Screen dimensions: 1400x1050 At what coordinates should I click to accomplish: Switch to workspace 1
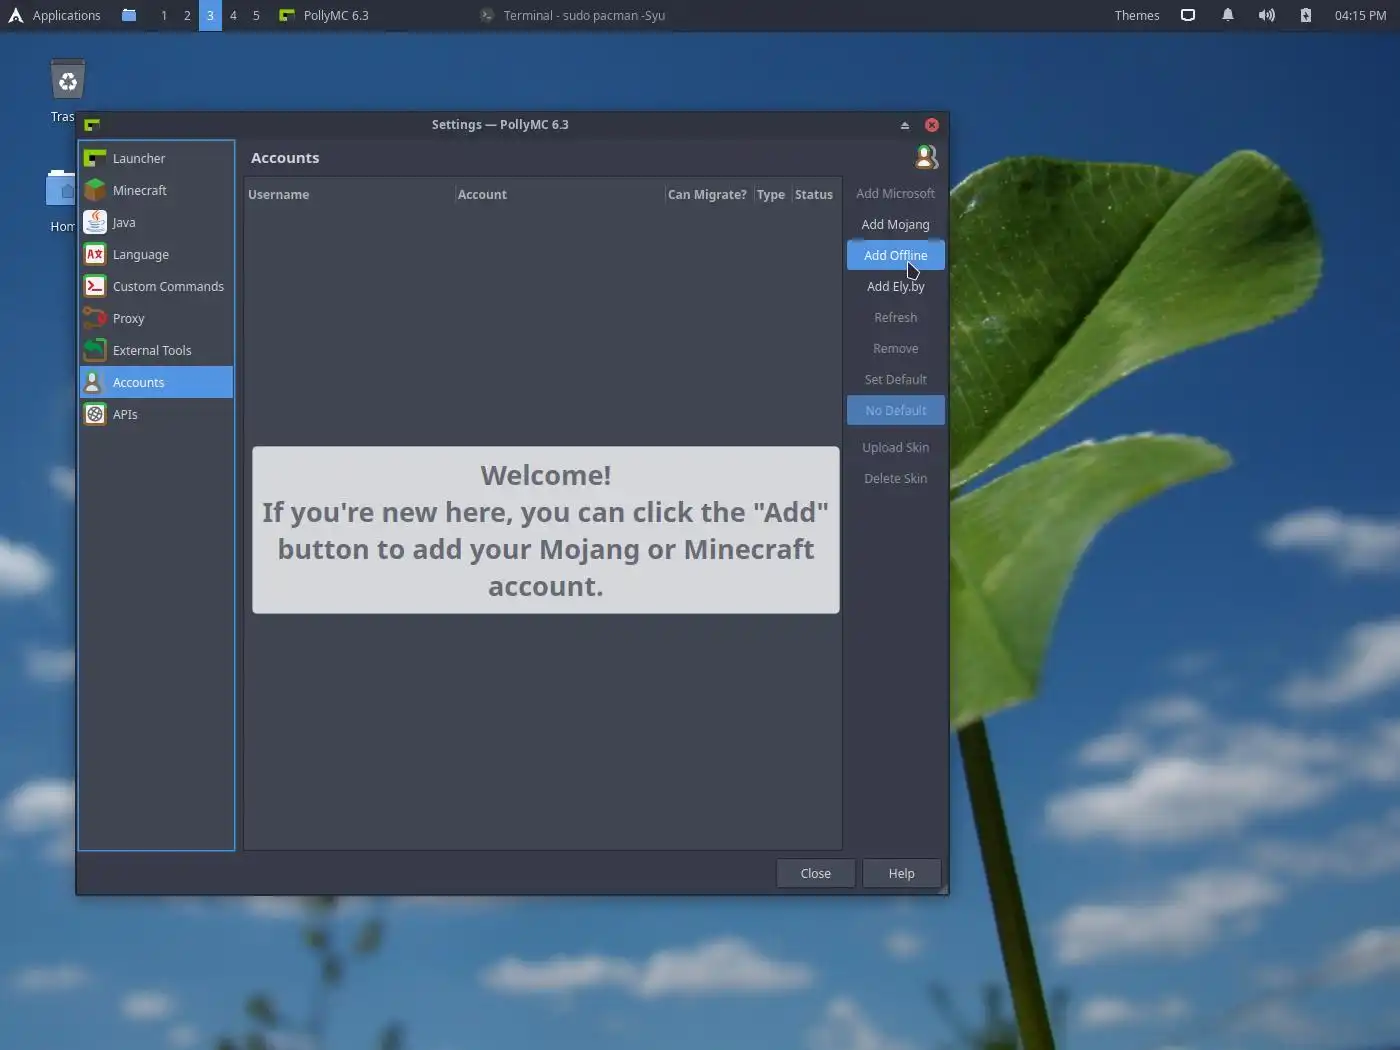click(163, 15)
